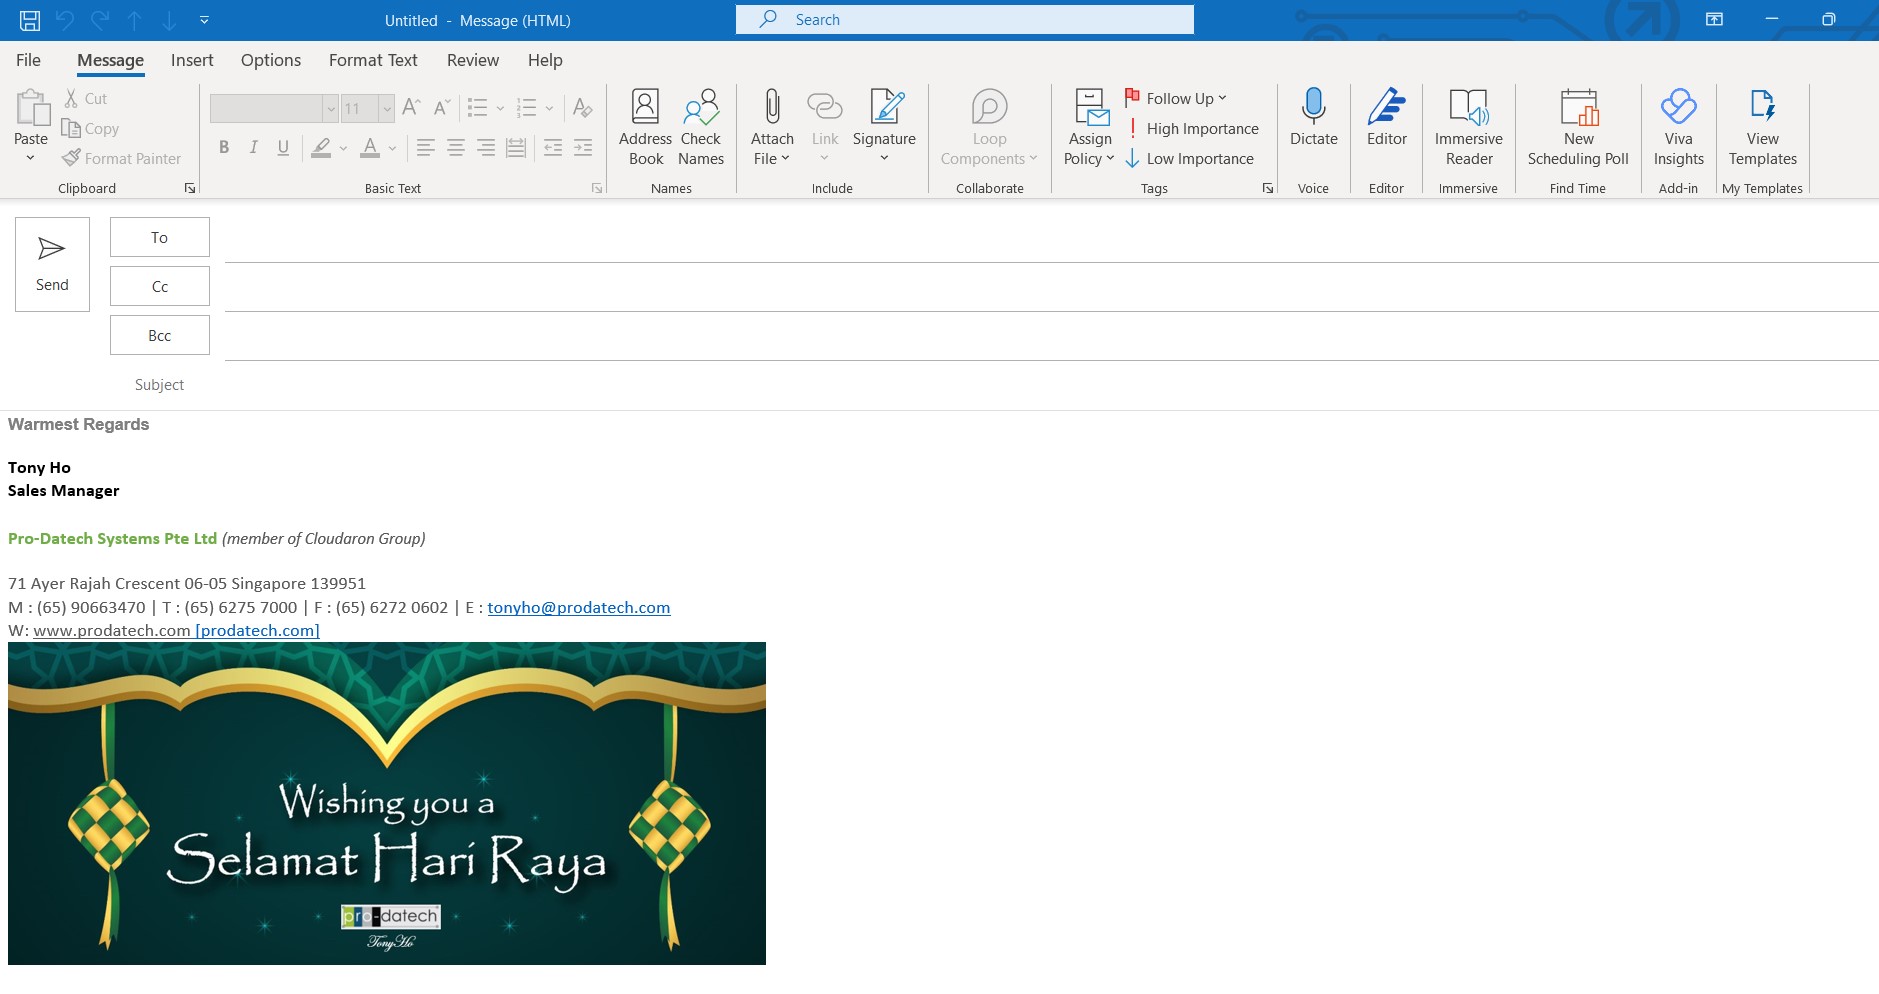Open the Help tab
This screenshot has width=1879, height=994.
(545, 60)
